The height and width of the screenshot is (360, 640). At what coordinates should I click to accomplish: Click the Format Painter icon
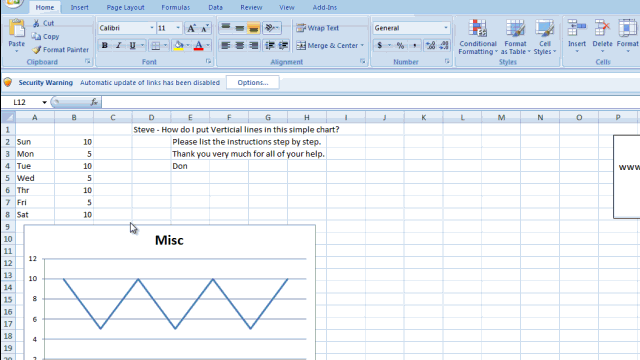(x=37, y=50)
